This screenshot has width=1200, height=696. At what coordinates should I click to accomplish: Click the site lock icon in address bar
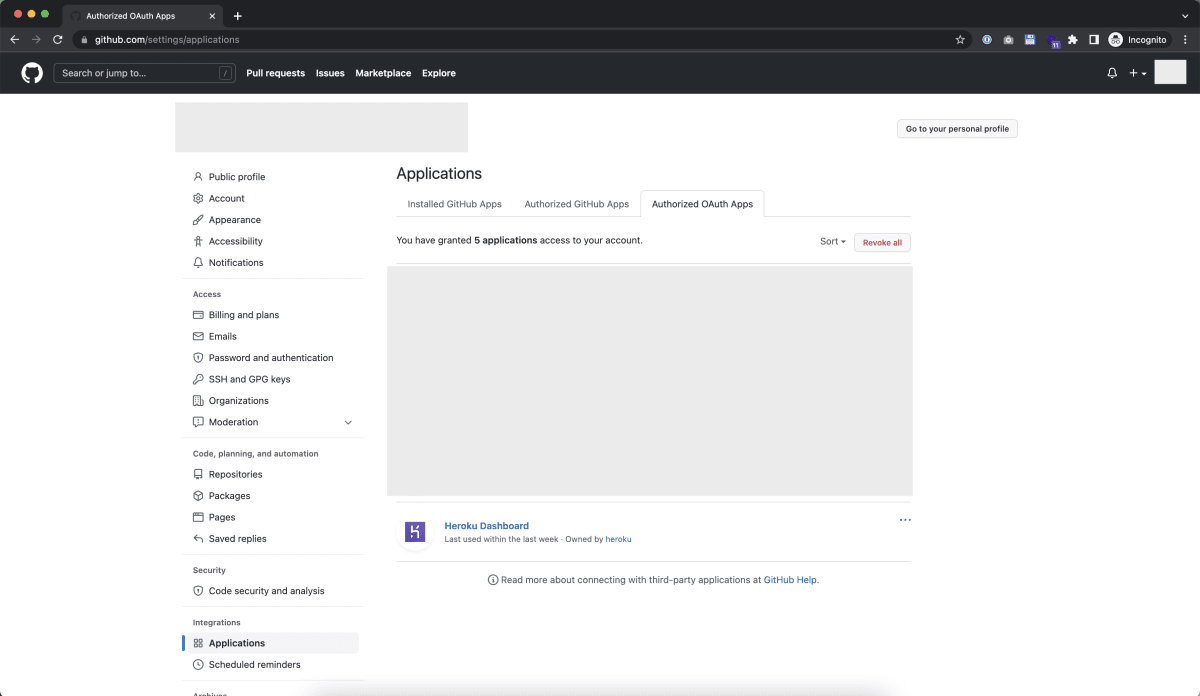coord(85,40)
